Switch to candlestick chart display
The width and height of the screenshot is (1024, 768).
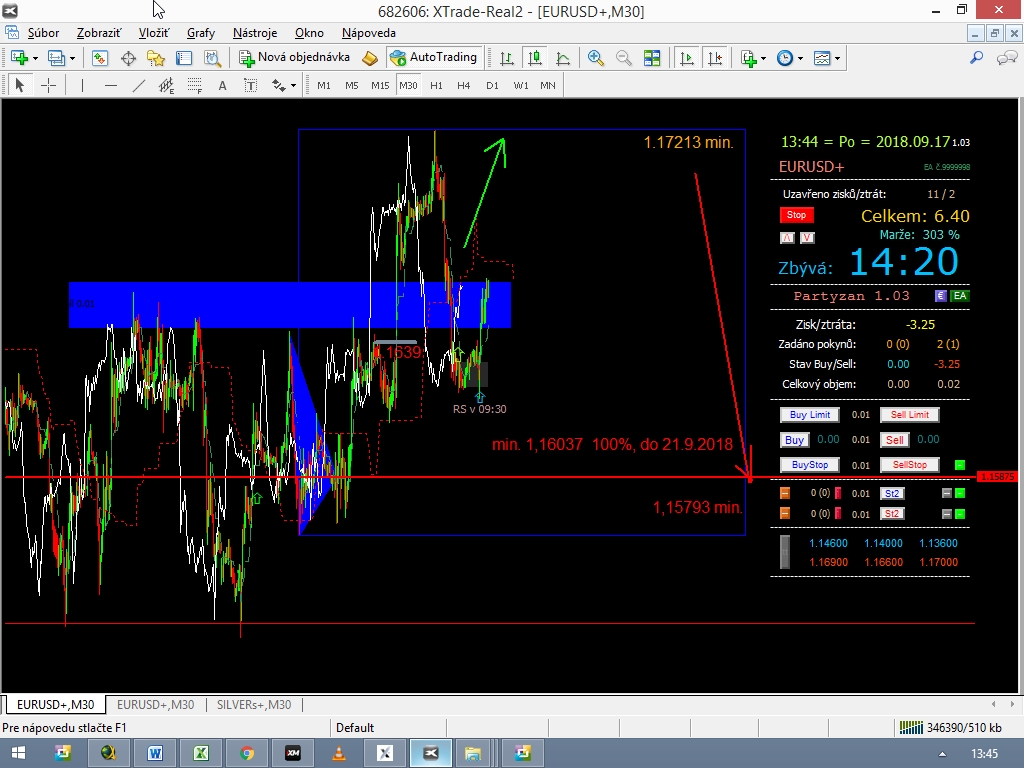(x=535, y=58)
